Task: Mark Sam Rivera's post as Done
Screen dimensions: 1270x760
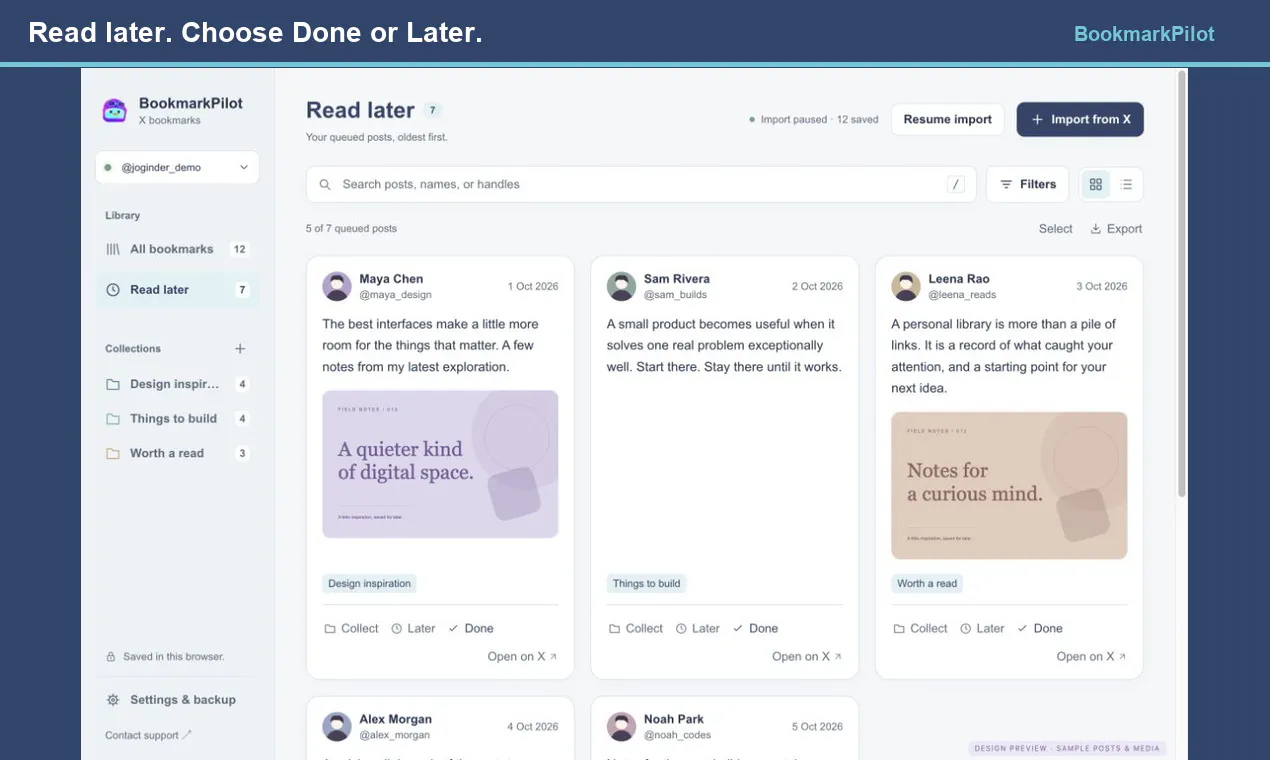Action: click(755, 629)
